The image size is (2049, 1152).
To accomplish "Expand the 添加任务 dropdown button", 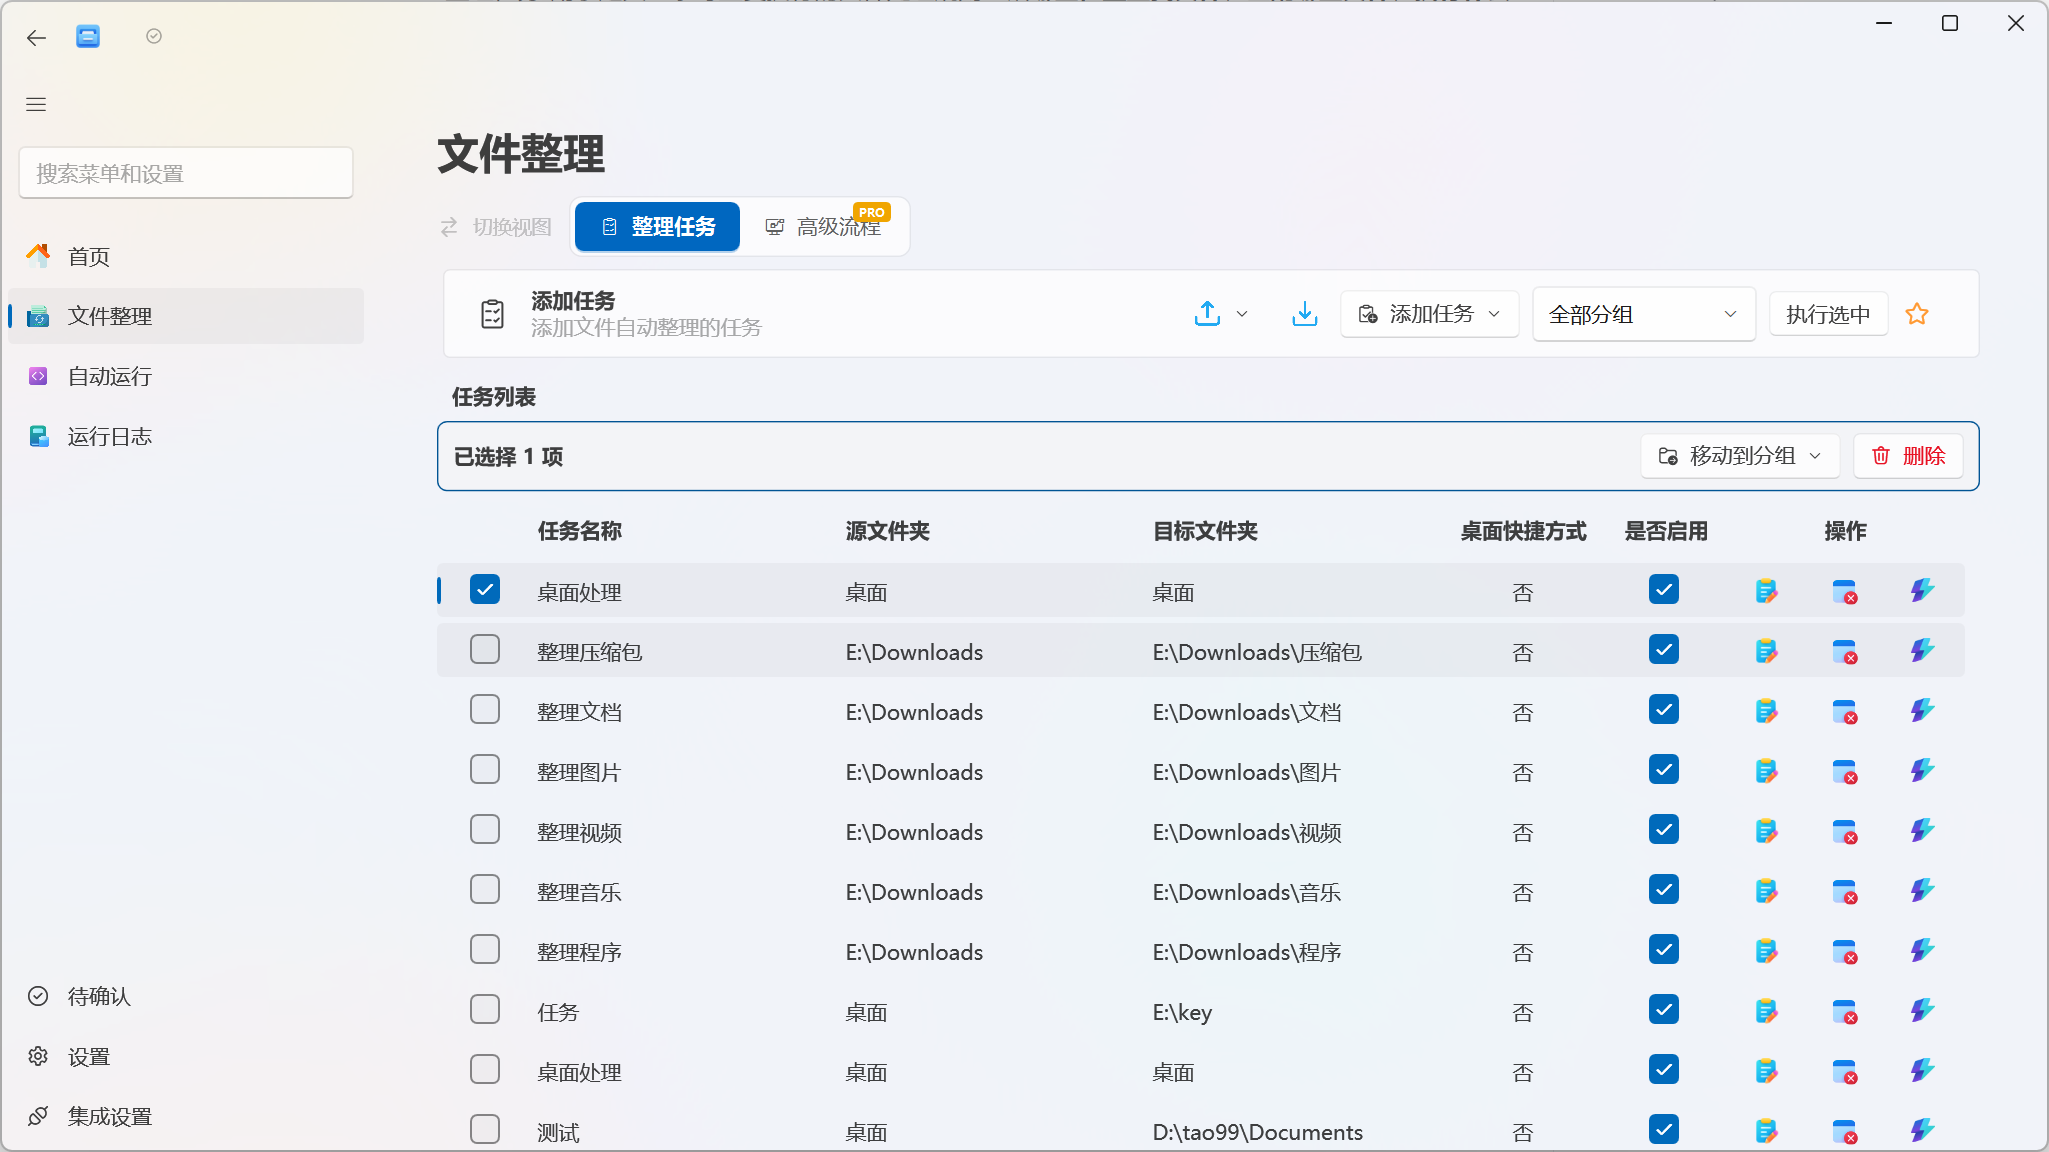I will point(1430,314).
